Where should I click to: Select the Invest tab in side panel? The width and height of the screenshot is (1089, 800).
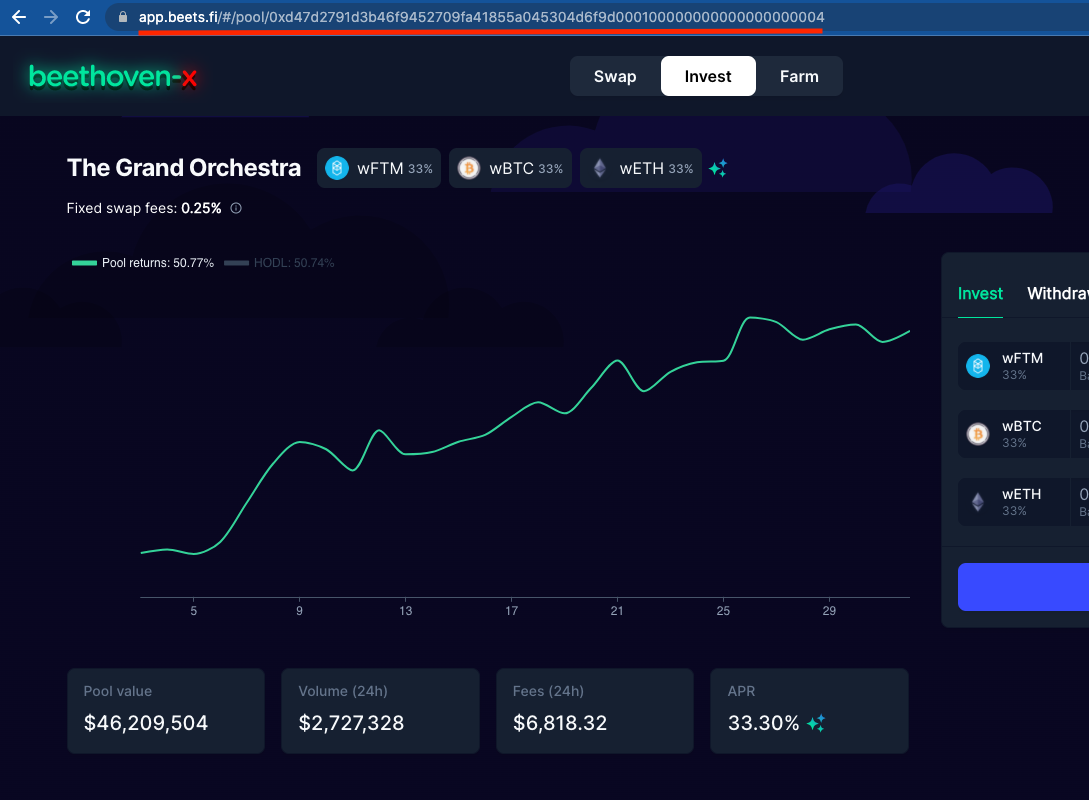click(x=980, y=294)
